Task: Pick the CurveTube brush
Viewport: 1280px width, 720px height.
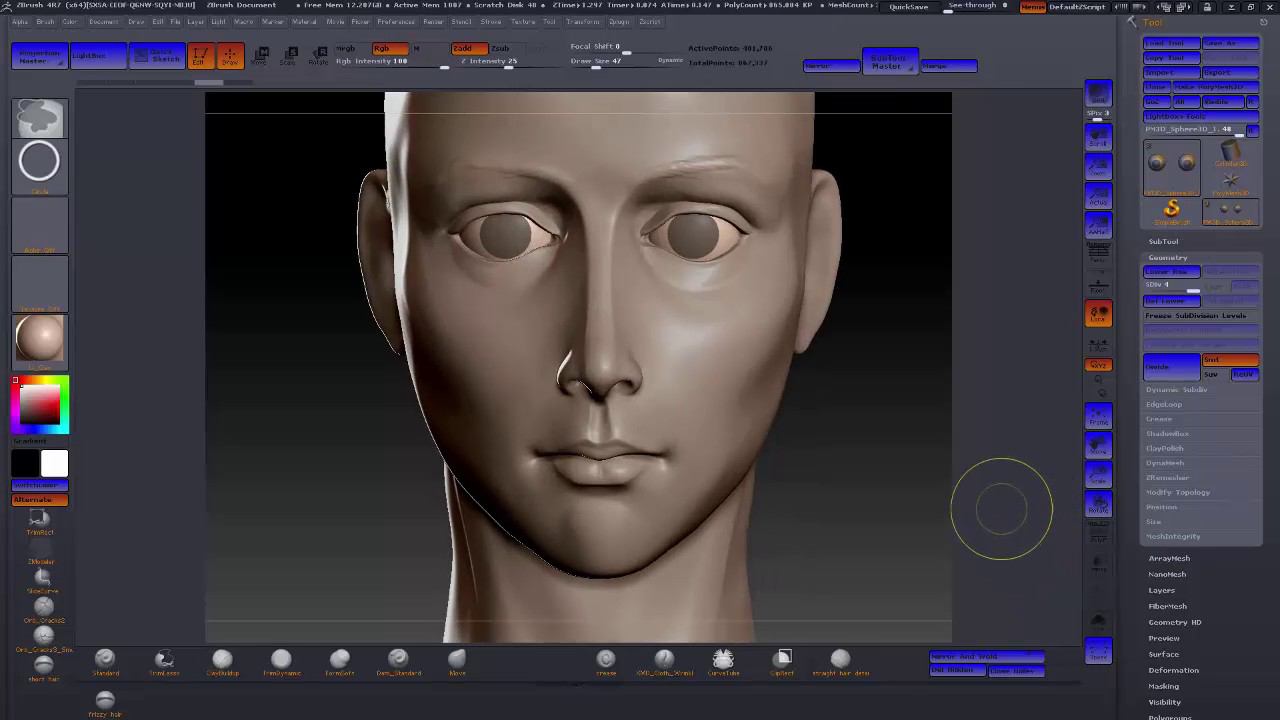Action: pyautogui.click(x=723, y=659)
